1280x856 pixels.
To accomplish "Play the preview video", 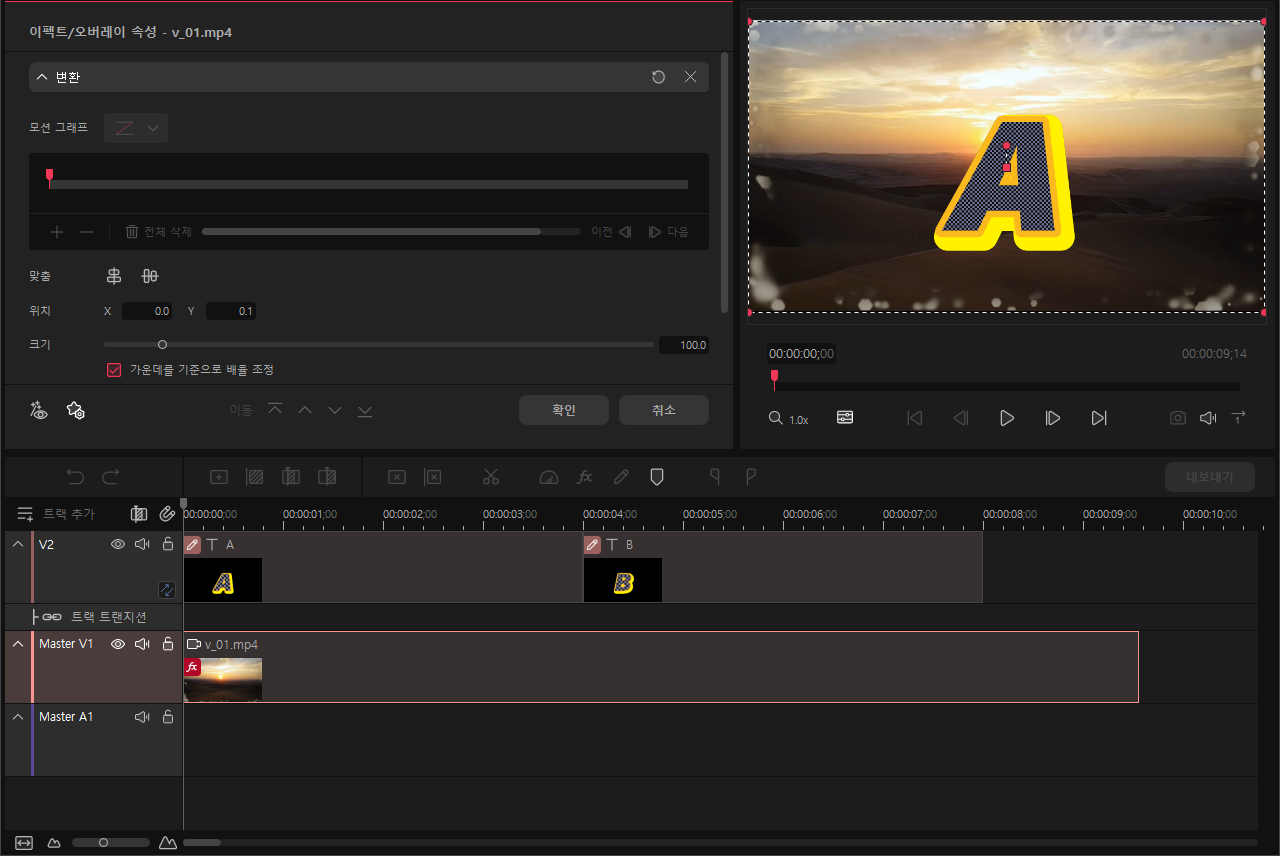I will 1007,418.
